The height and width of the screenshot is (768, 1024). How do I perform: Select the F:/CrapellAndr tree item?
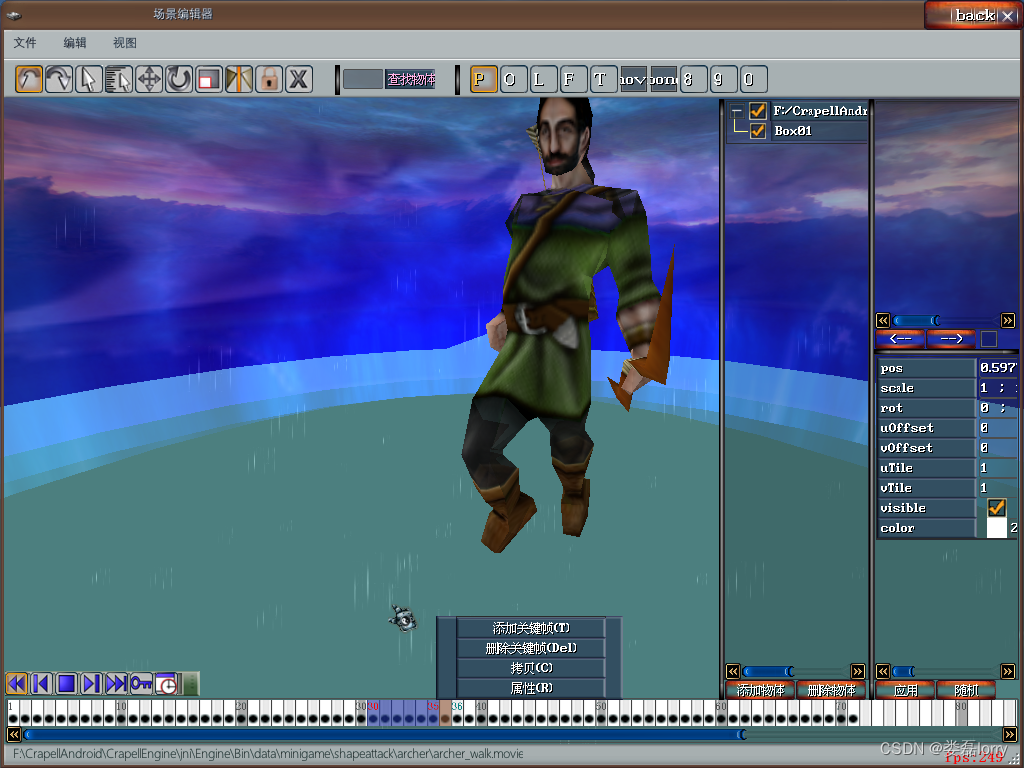(x=820, y=111)
